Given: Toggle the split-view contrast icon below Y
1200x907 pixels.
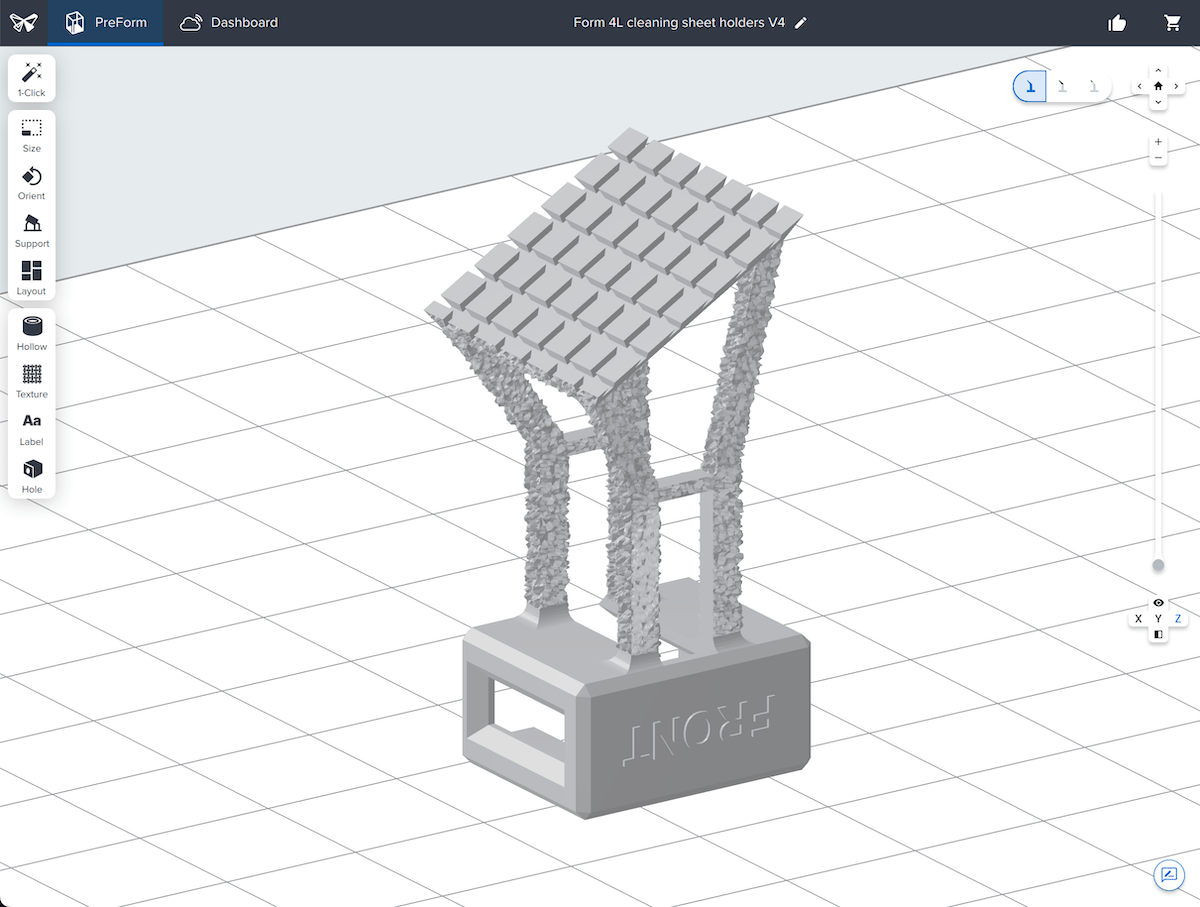Looking at the screenshot, I should (1158, 635).
